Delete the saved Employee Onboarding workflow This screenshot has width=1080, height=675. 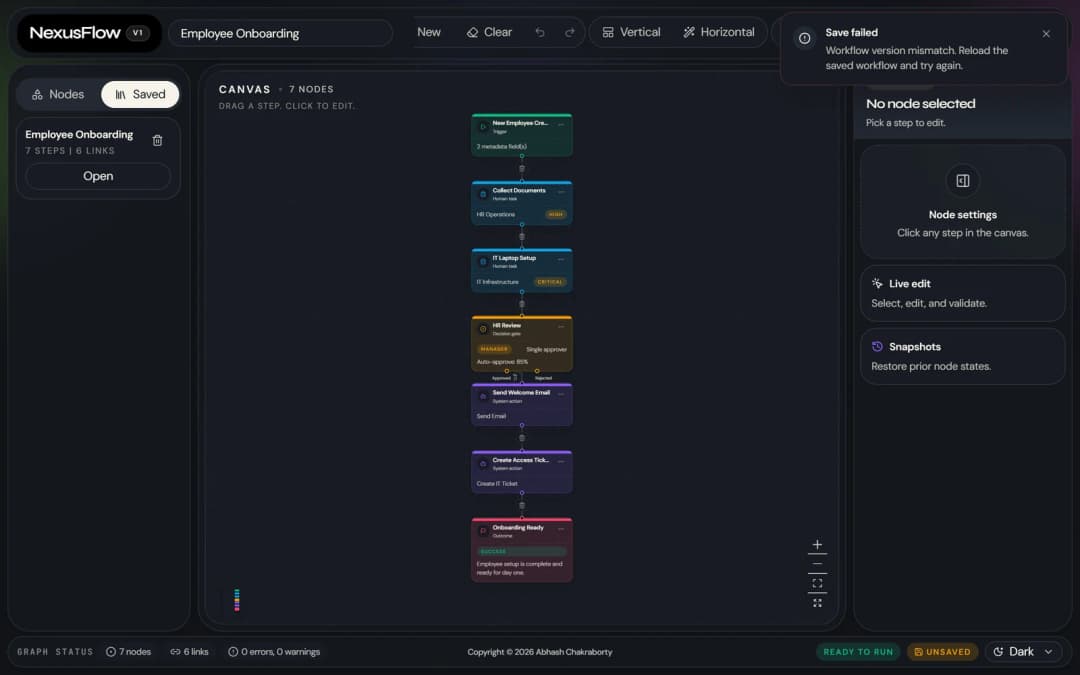[x=157, y=141]
